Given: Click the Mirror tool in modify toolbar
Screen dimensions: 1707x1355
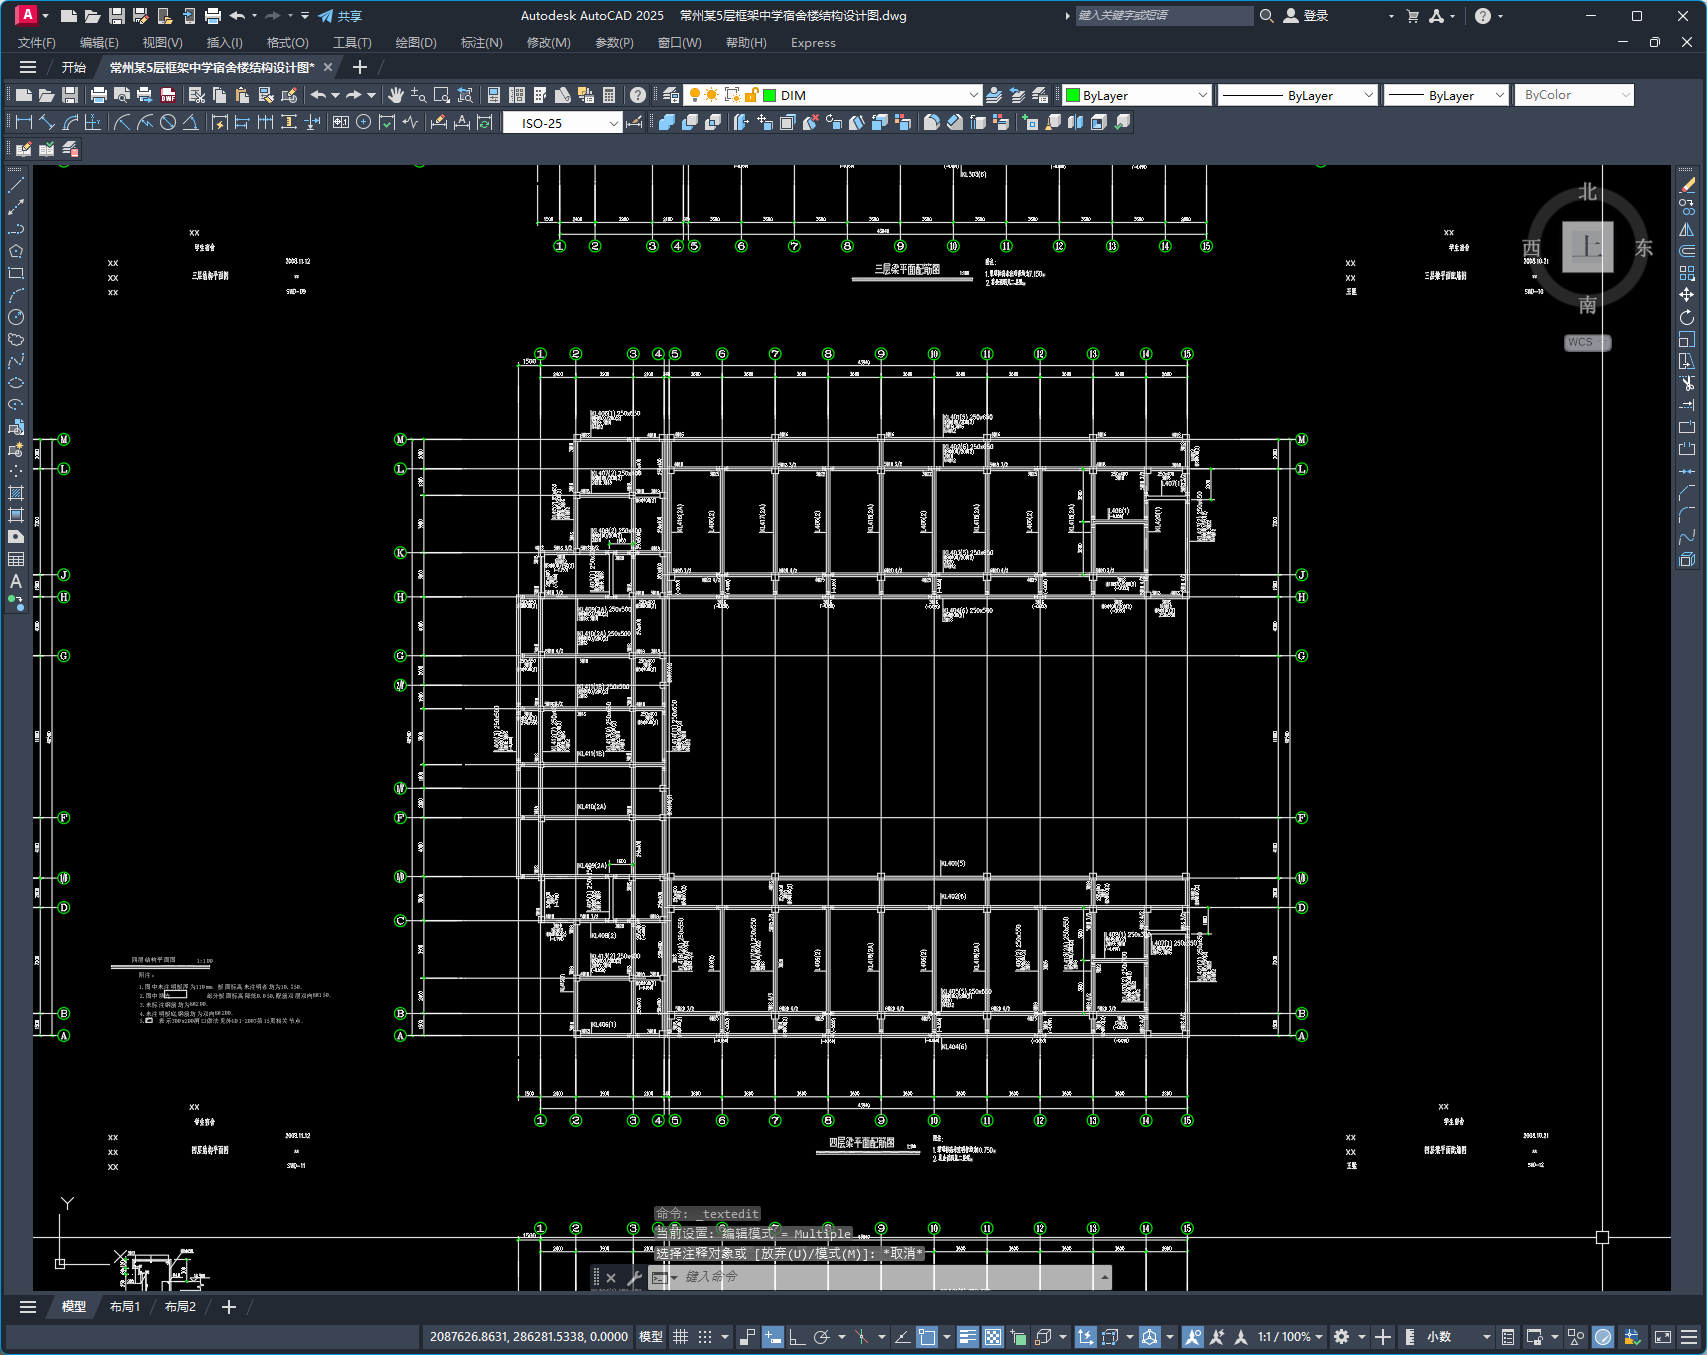Looking at the screenshot, I should coord(1687,229).
